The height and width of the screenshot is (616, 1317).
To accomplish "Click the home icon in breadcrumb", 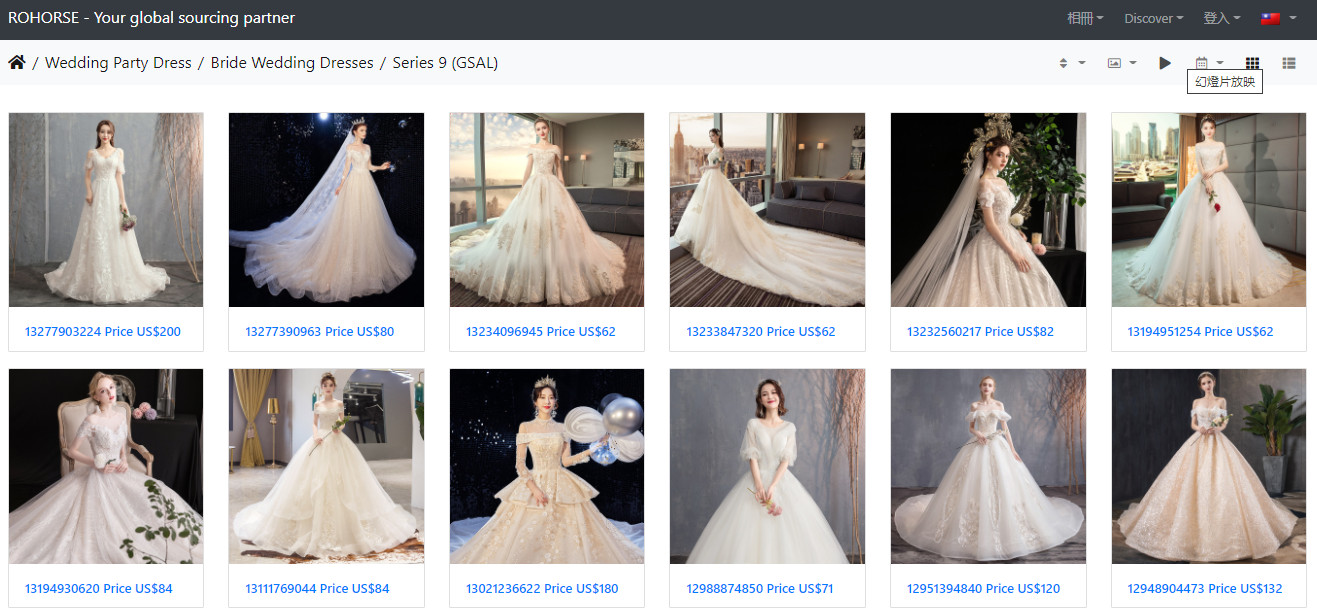I will (x=17, y=63).
